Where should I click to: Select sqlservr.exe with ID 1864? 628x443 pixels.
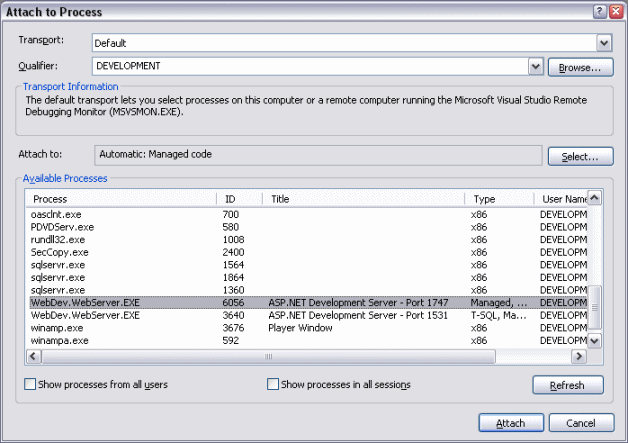pyautogui.click(x=308, y=278)
